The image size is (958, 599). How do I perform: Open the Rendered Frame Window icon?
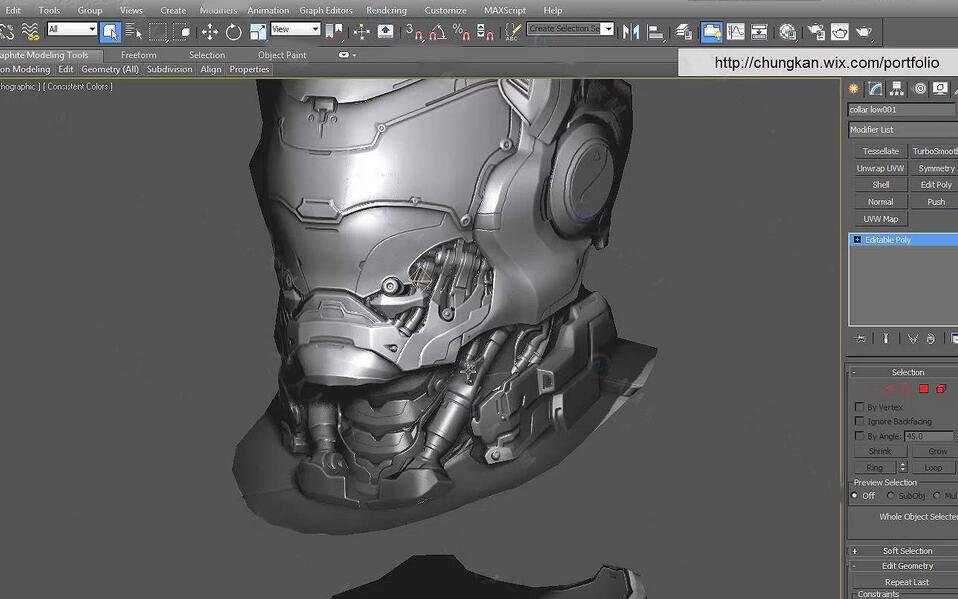839,32
